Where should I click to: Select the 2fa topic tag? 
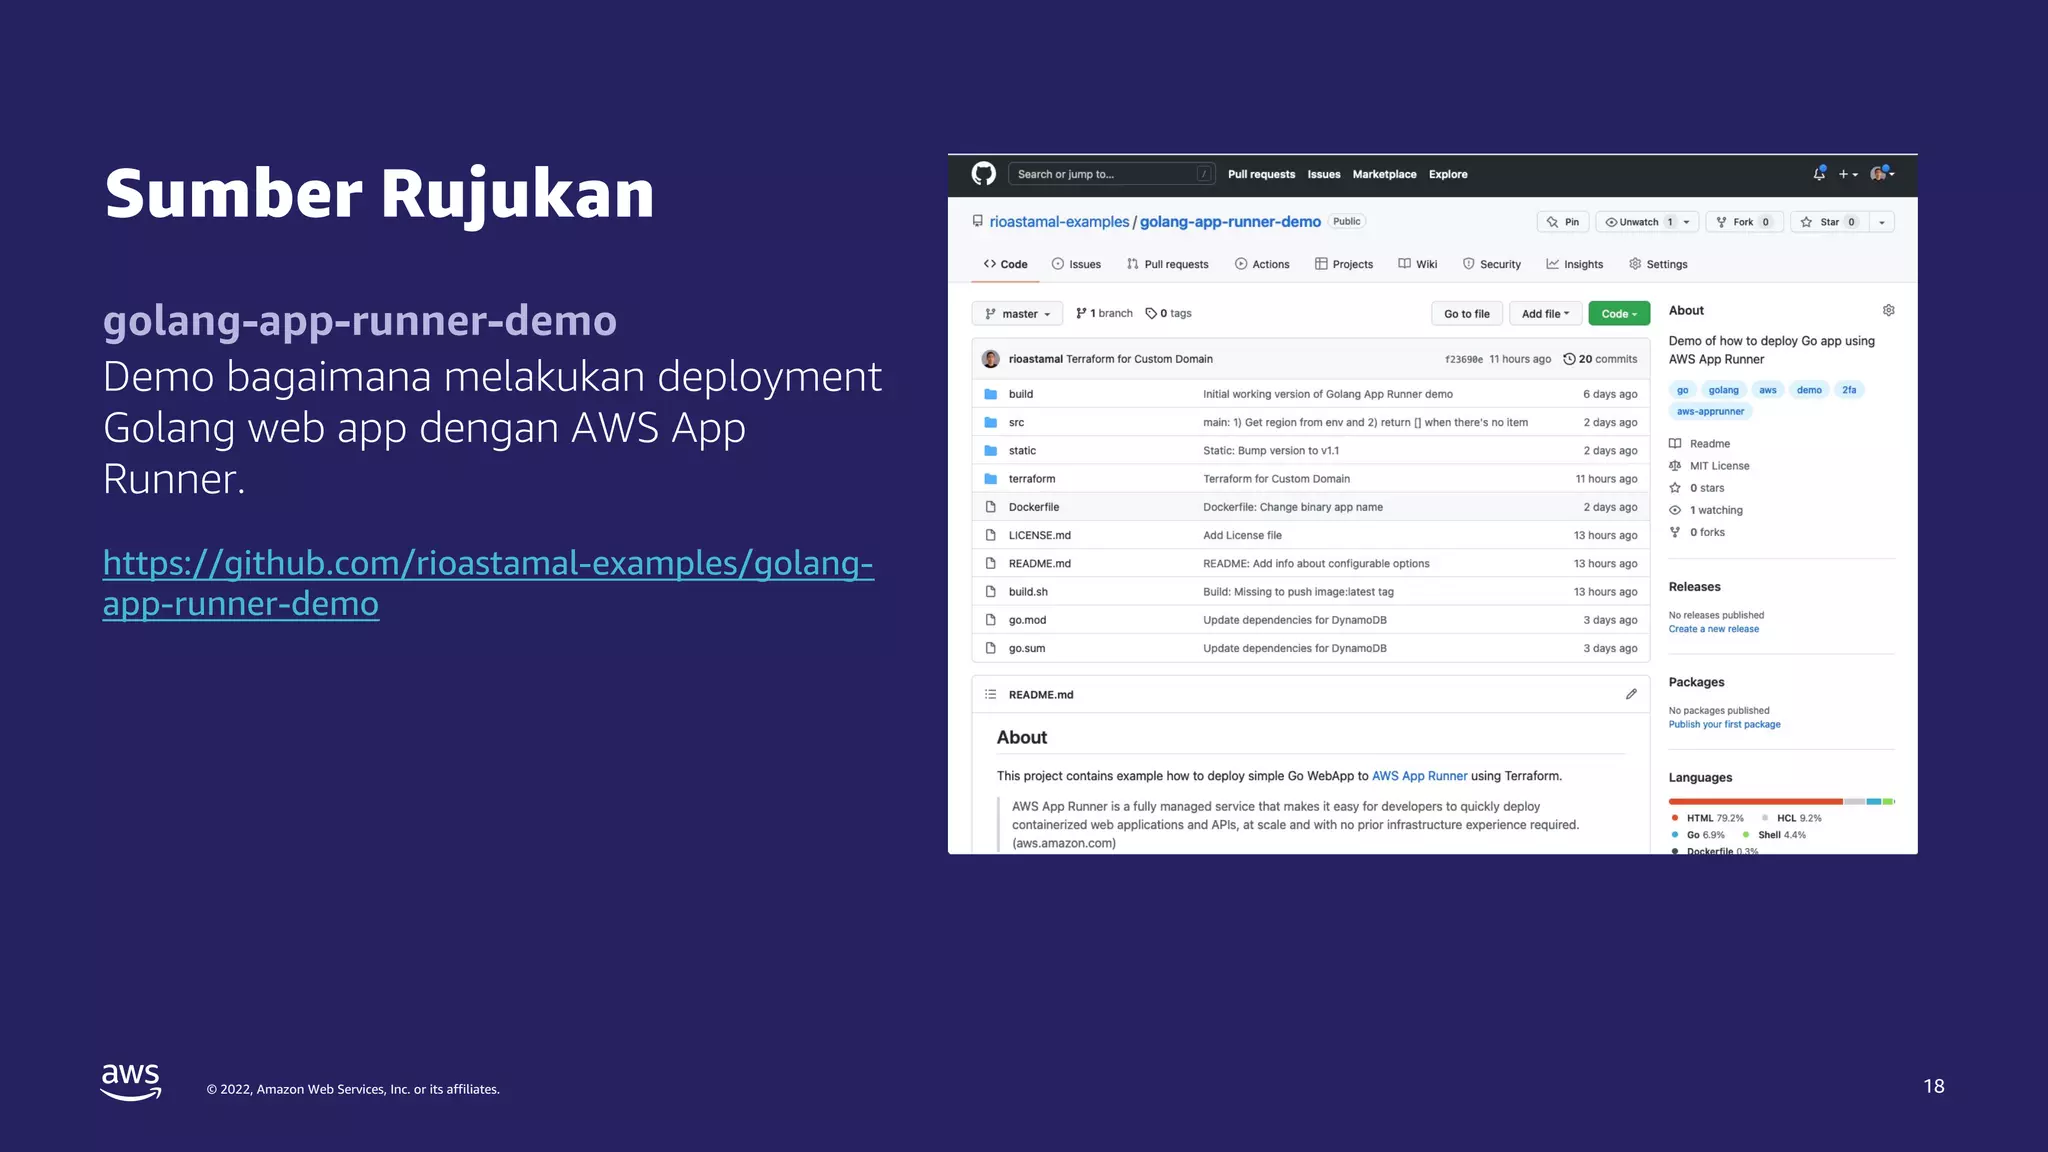1849,390
